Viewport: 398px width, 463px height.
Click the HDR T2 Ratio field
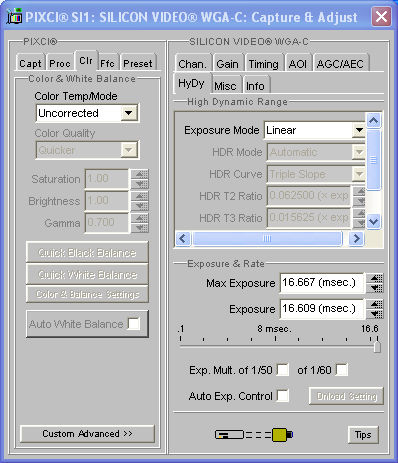(x=309, y=196)
